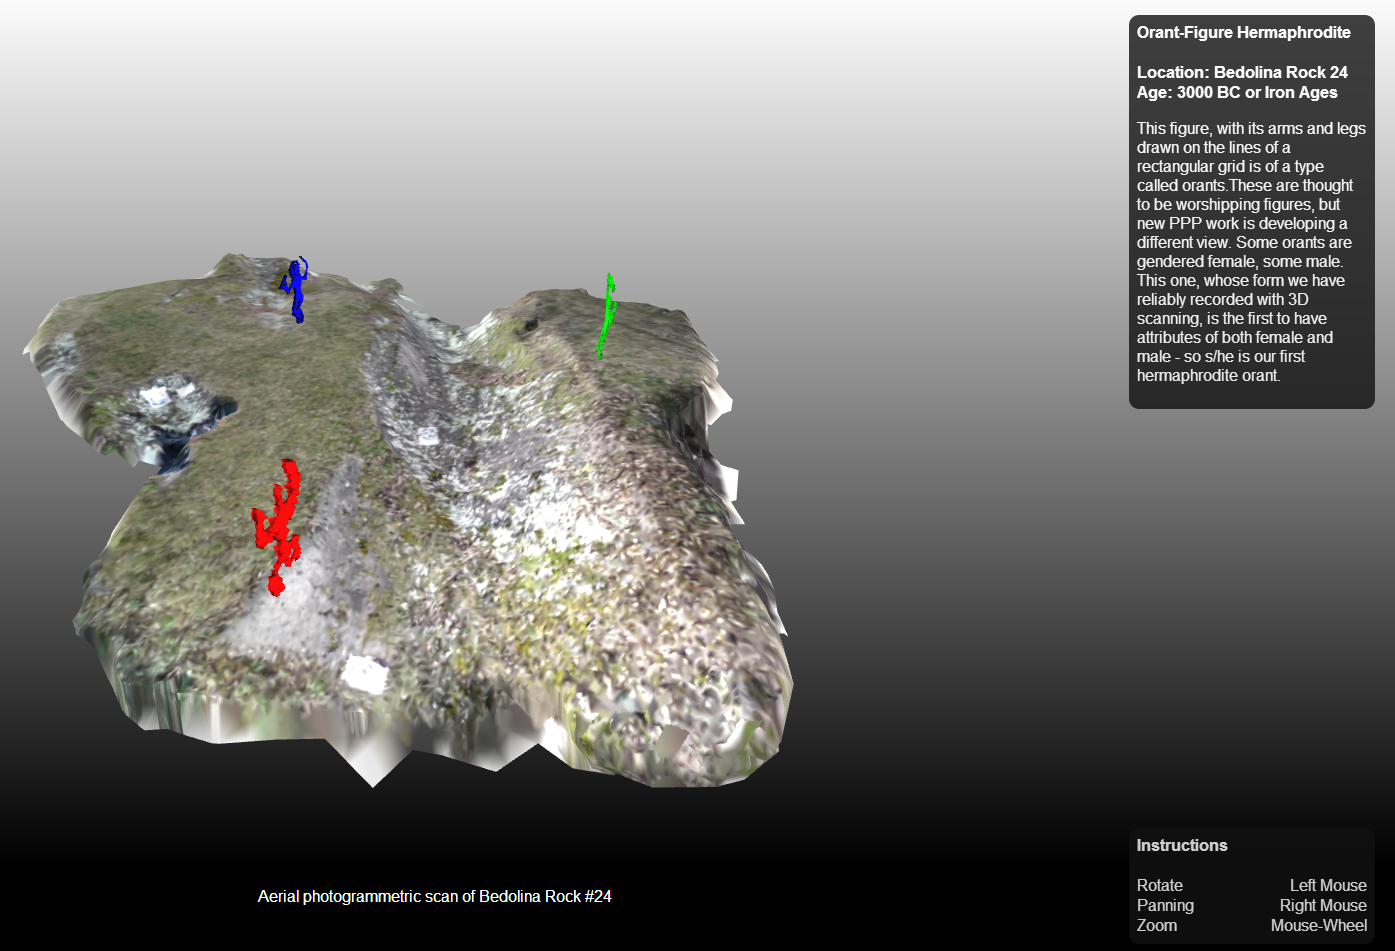Click the Rotate instruction label

(1159, 885)
